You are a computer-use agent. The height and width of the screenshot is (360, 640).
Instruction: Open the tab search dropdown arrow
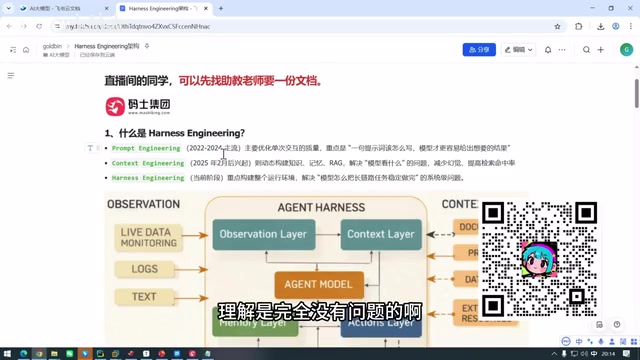pos(8,8)
